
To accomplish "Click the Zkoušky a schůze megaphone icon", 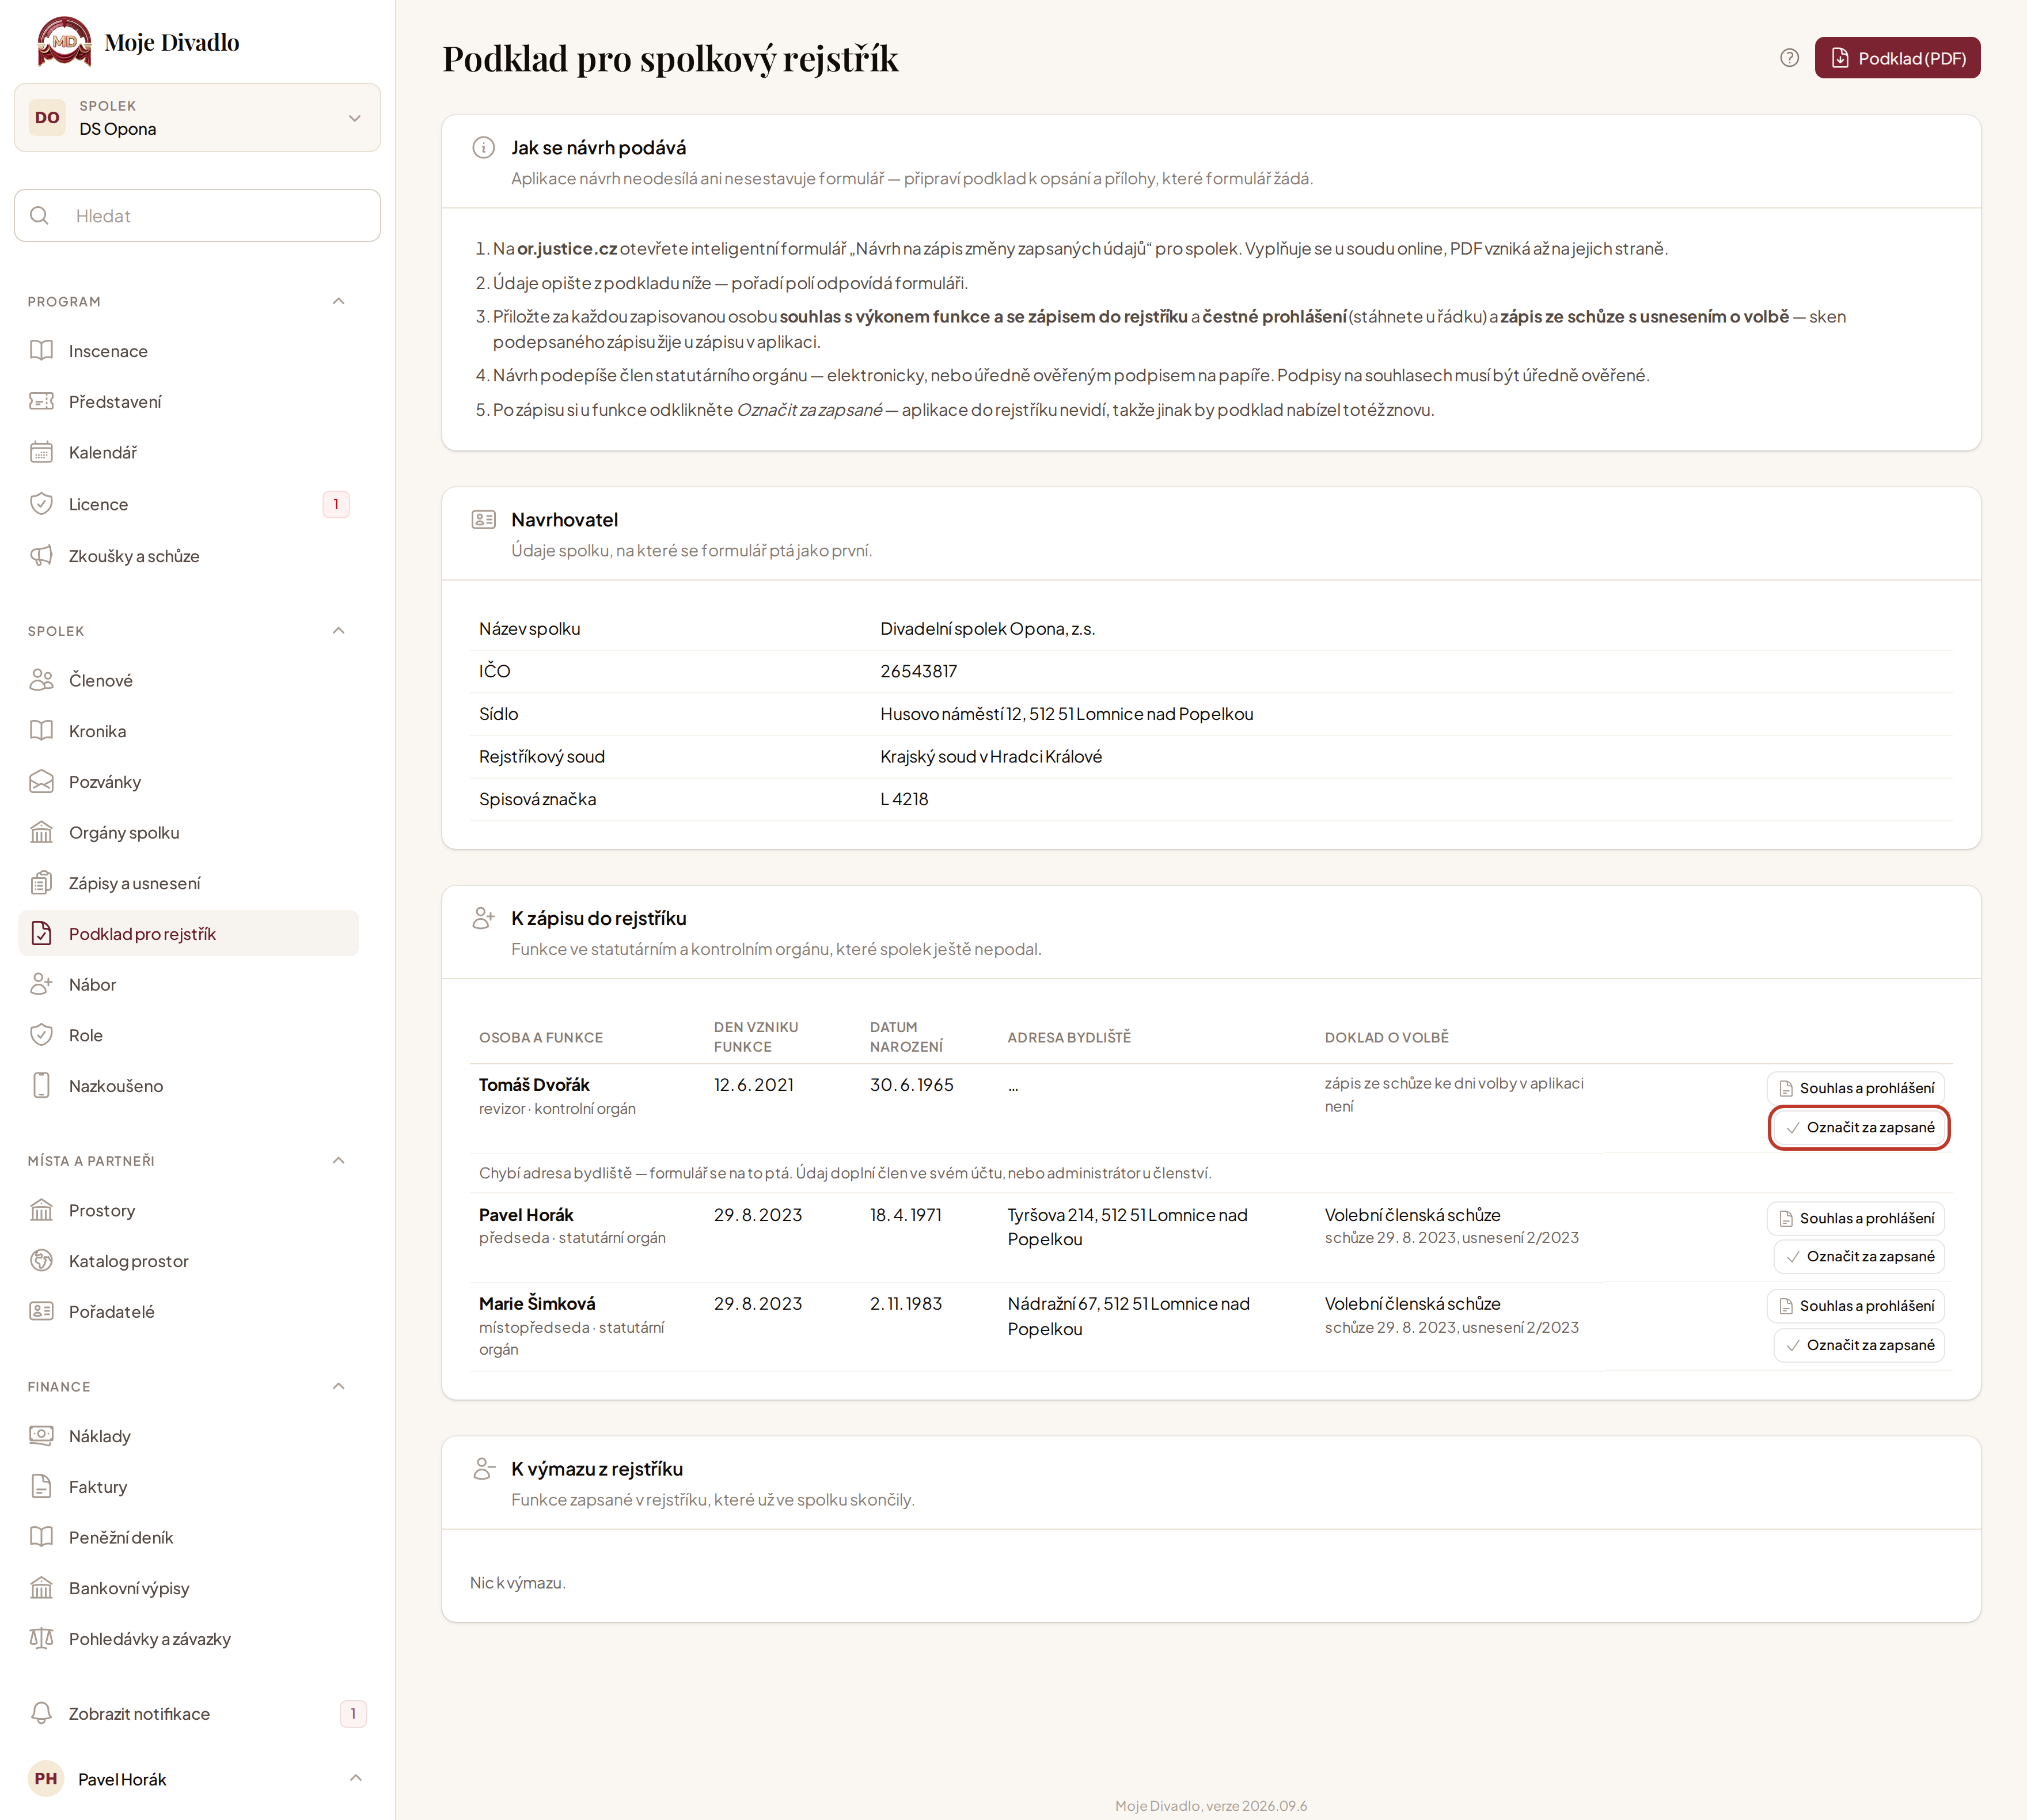I will (41, 556).
